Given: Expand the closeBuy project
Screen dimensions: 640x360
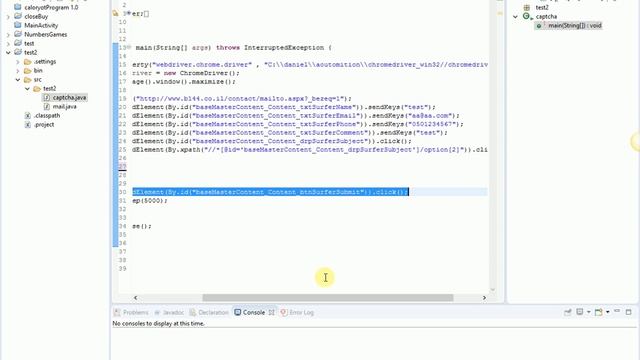Looking at the screenshot, I should [x=8, y=17].
